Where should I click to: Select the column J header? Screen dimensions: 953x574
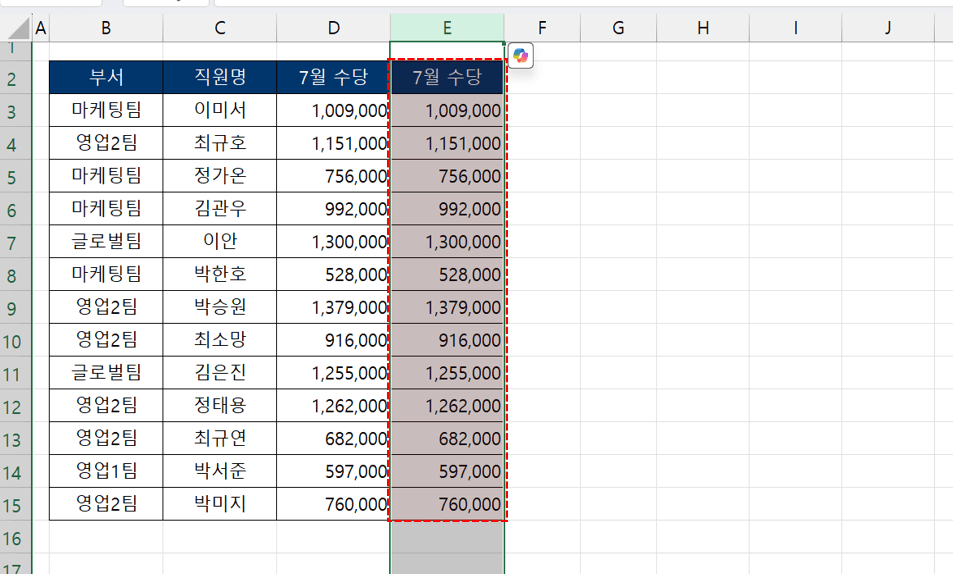point(888,29)
